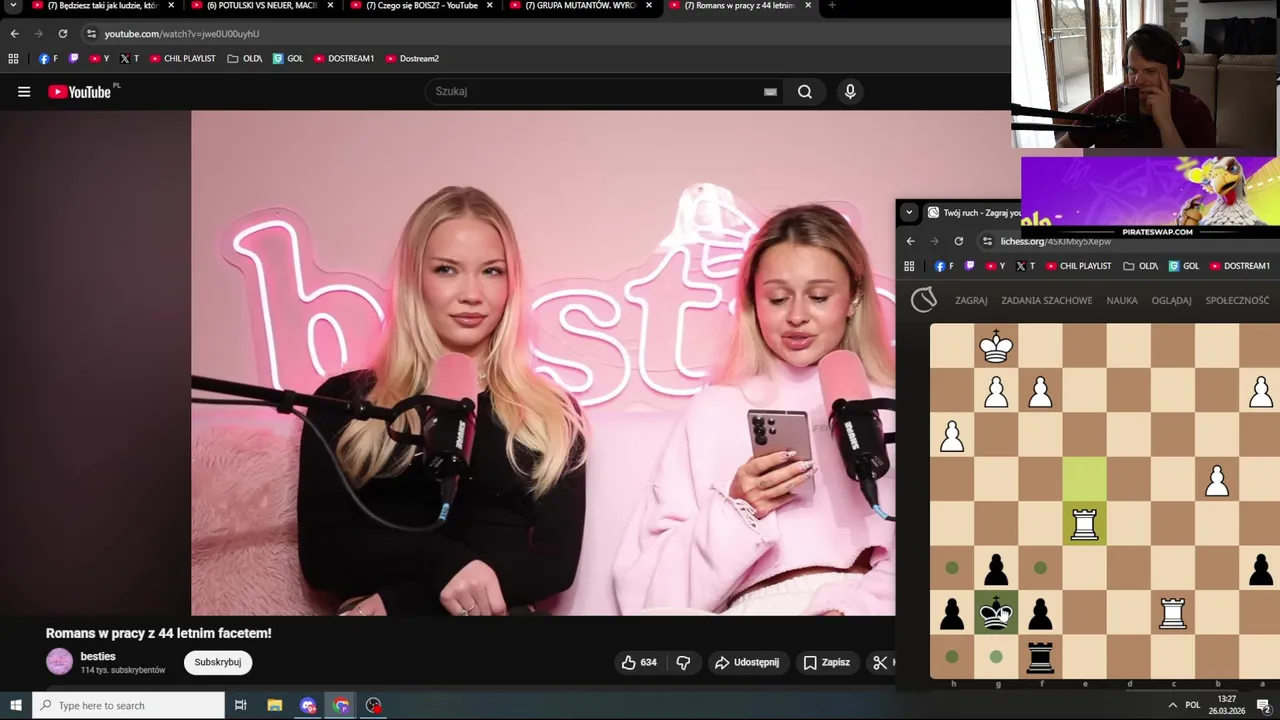Open the YouTube guide hamburger menu

click(24, 92)
